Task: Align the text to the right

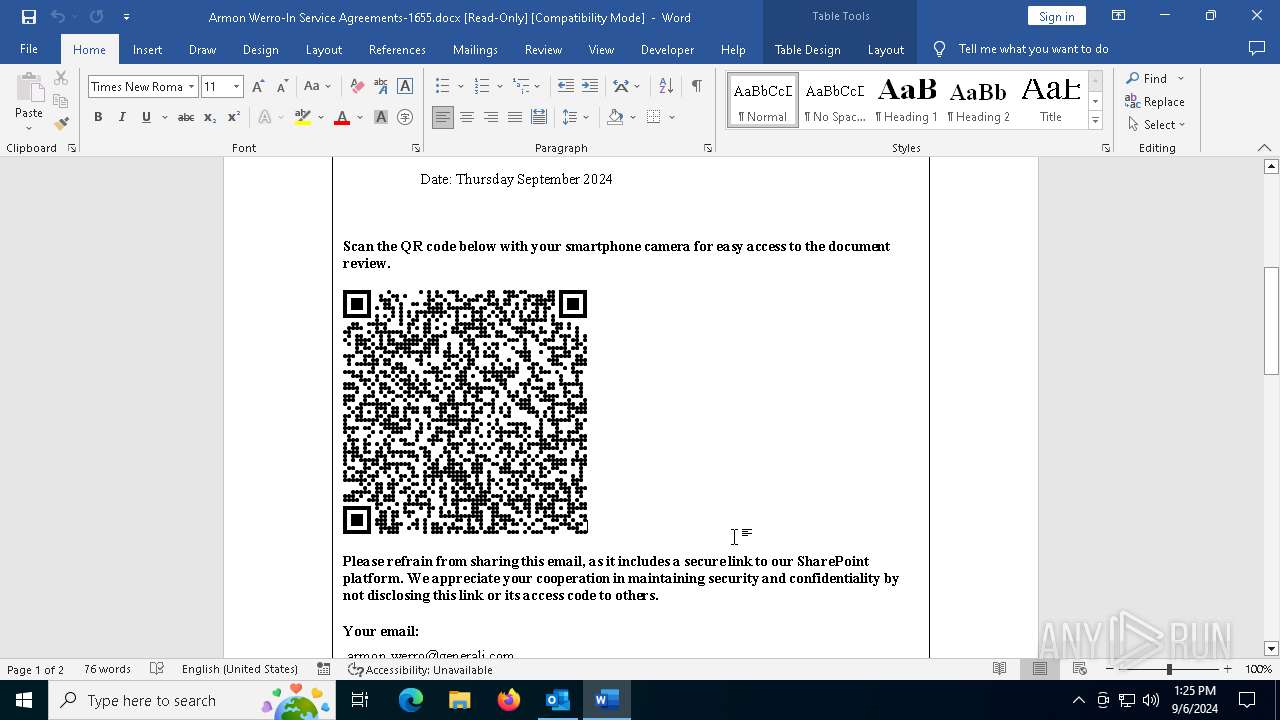Action: 491,117
